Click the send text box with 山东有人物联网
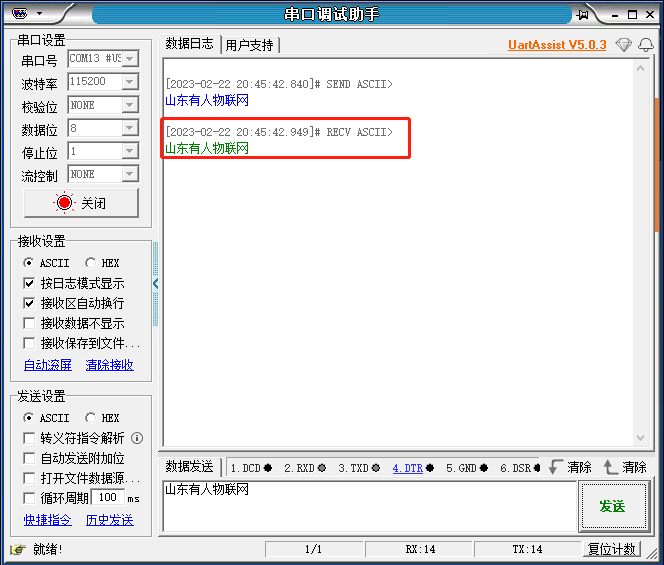The width and height of the screenshot is (664, 565). coord(370,506)
